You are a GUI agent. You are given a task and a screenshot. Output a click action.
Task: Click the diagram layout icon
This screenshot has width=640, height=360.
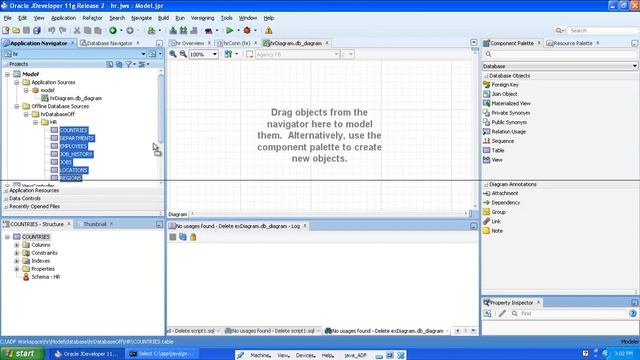(x=228, y=54)
